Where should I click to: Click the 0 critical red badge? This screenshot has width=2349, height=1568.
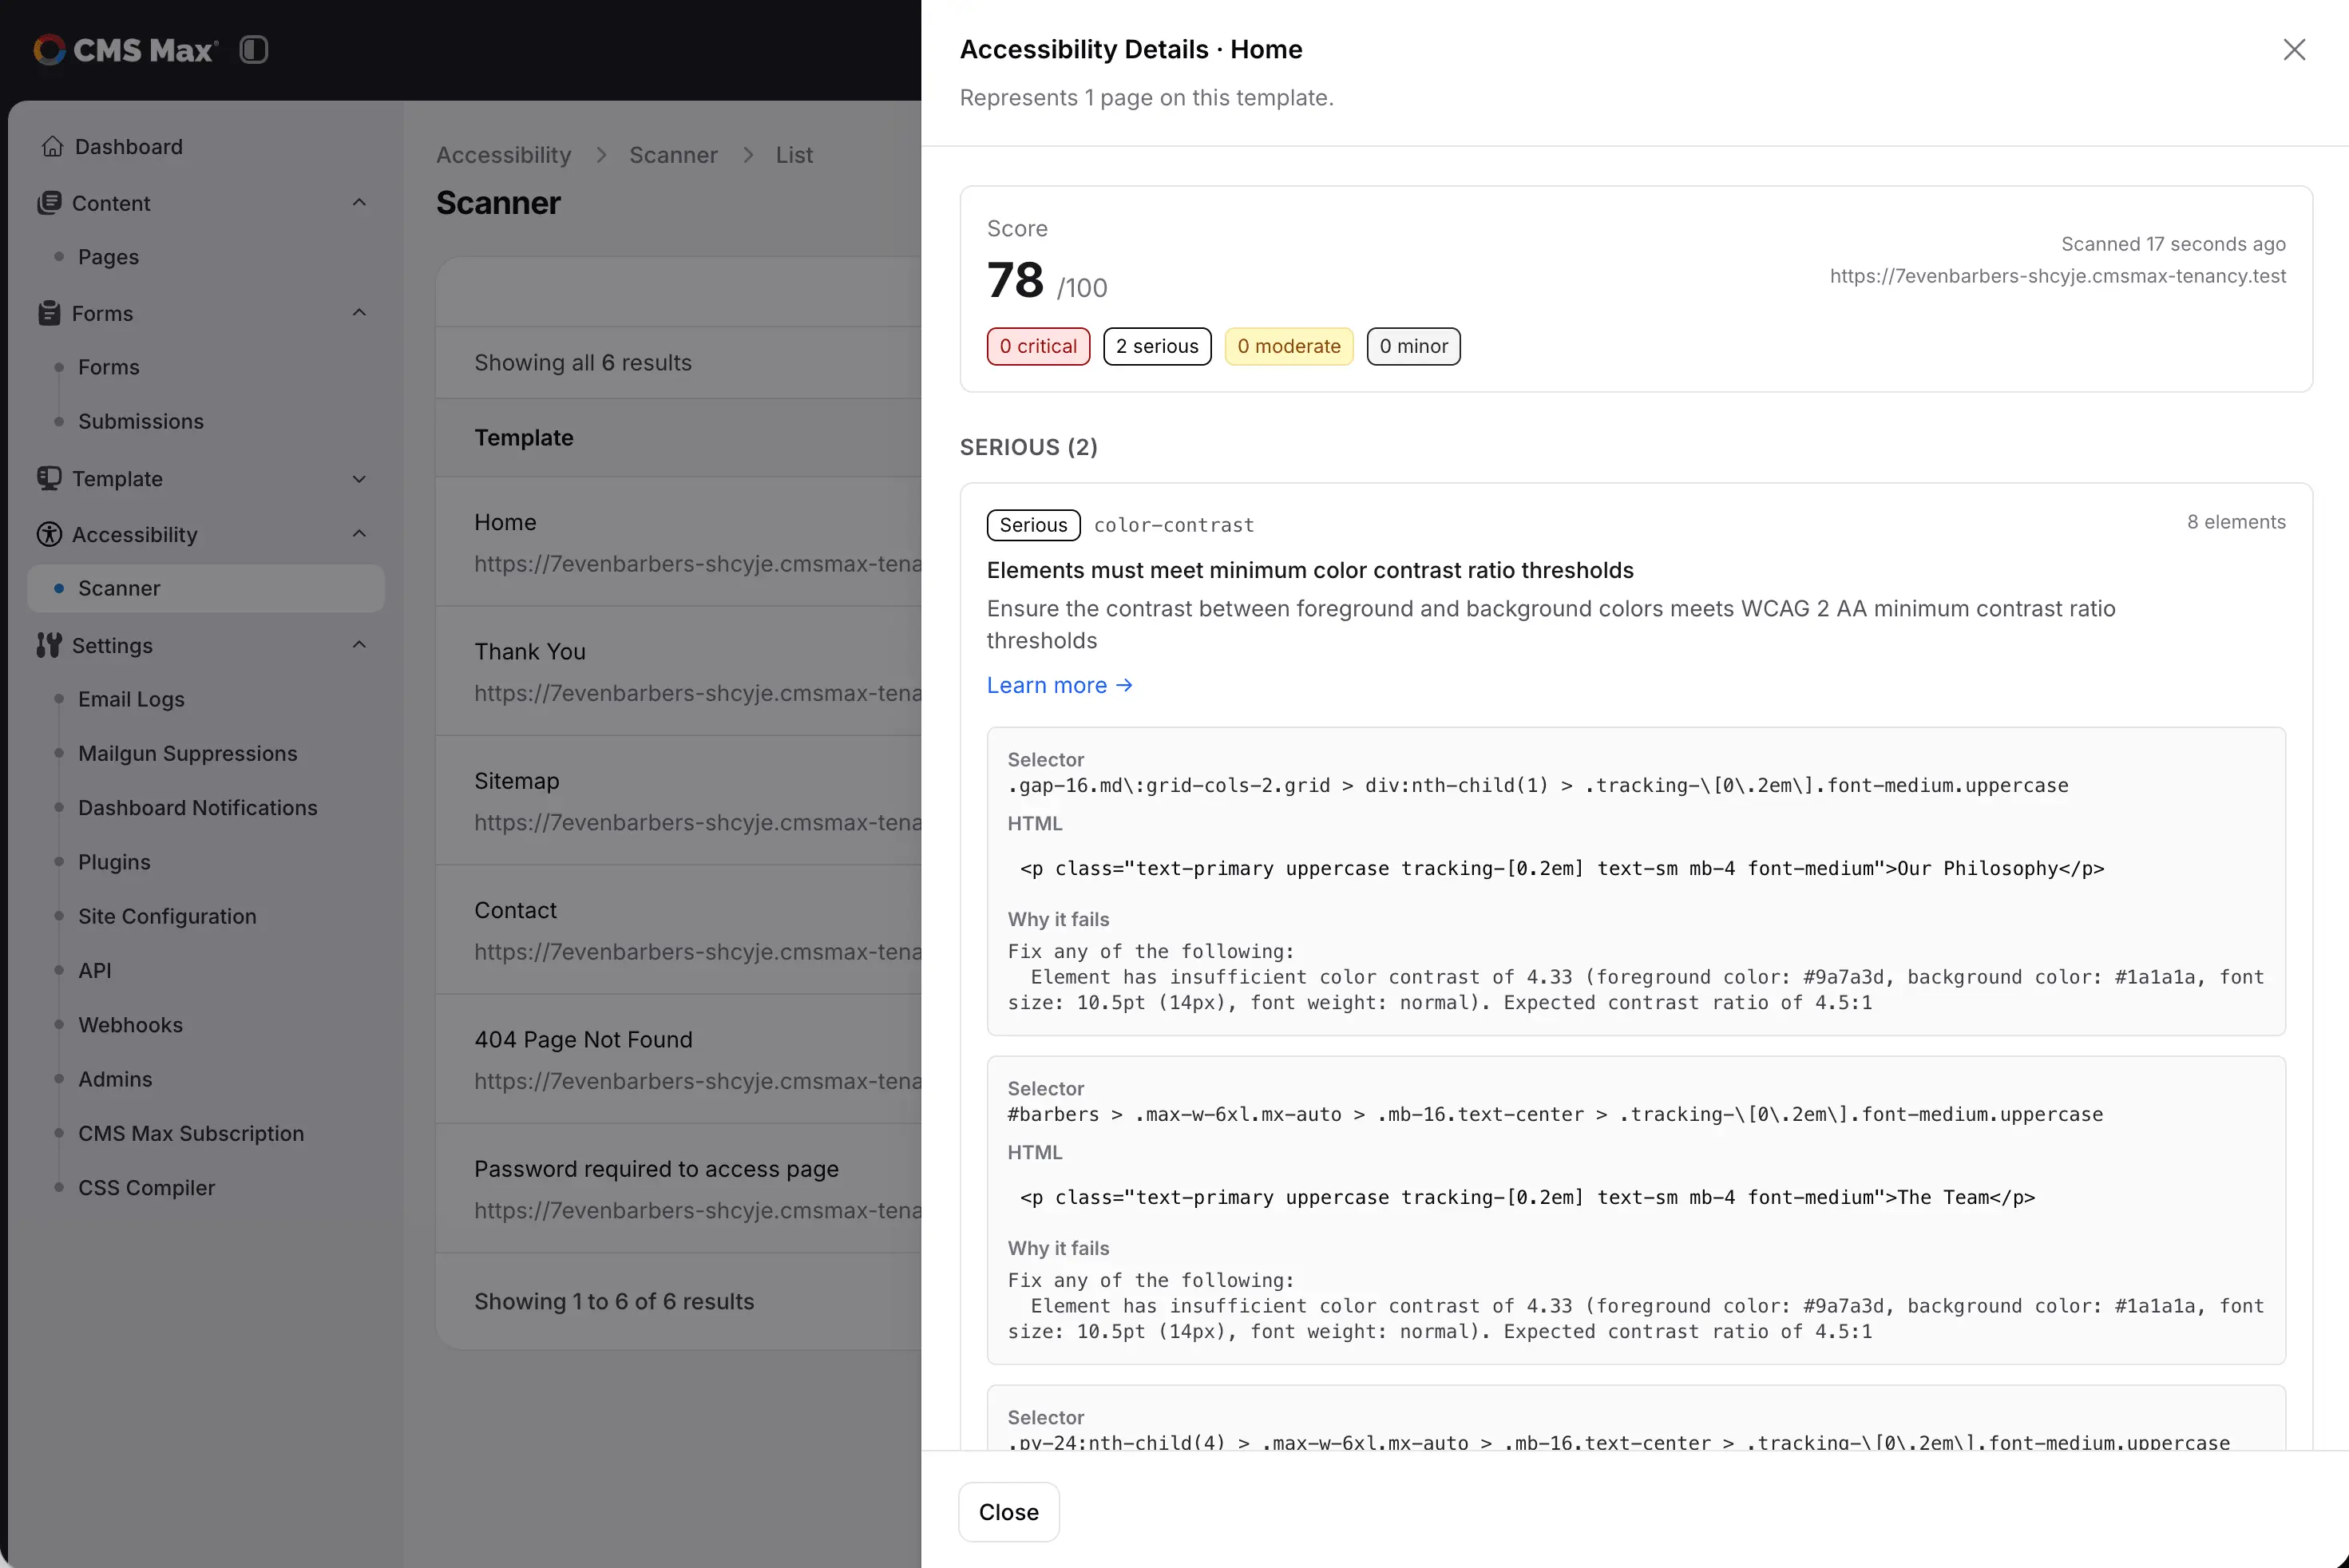pos(1038,346)
